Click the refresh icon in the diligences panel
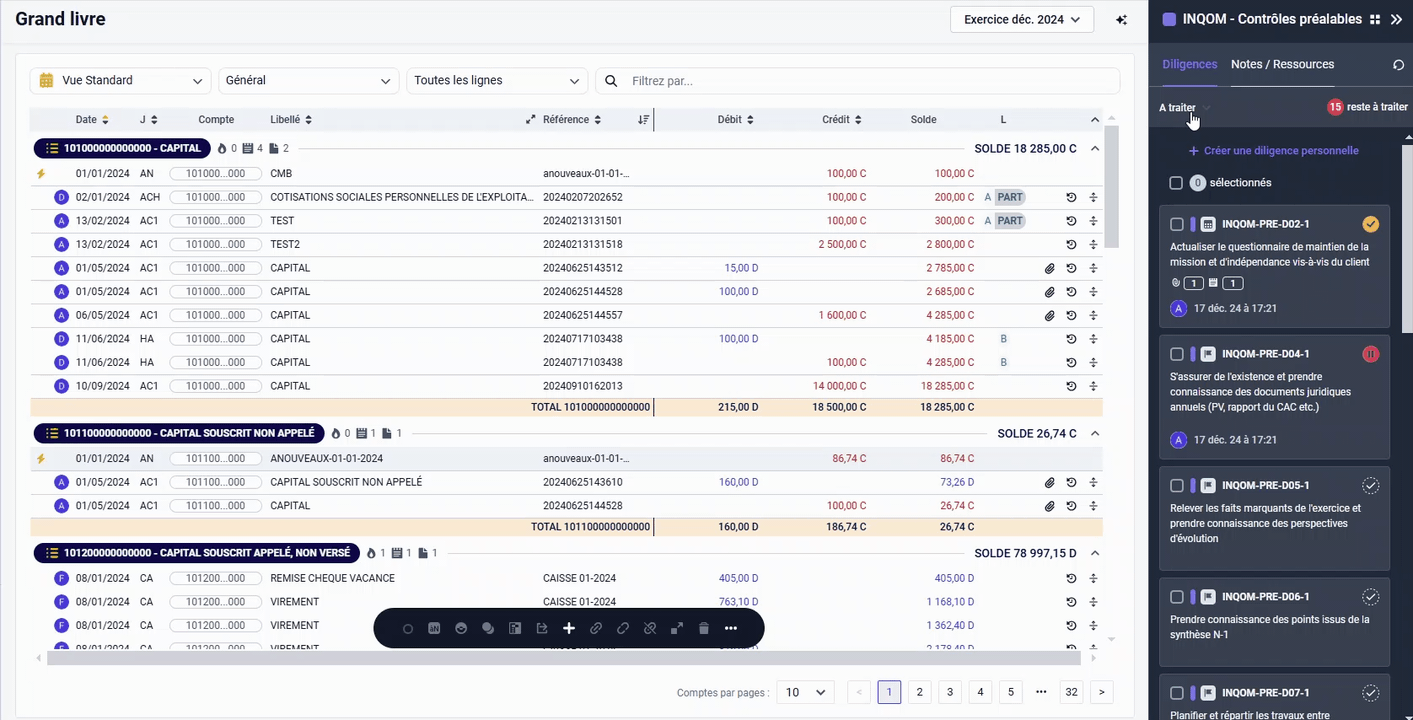This screenshot has width=1413, height=720. [x=1398, y=65]
